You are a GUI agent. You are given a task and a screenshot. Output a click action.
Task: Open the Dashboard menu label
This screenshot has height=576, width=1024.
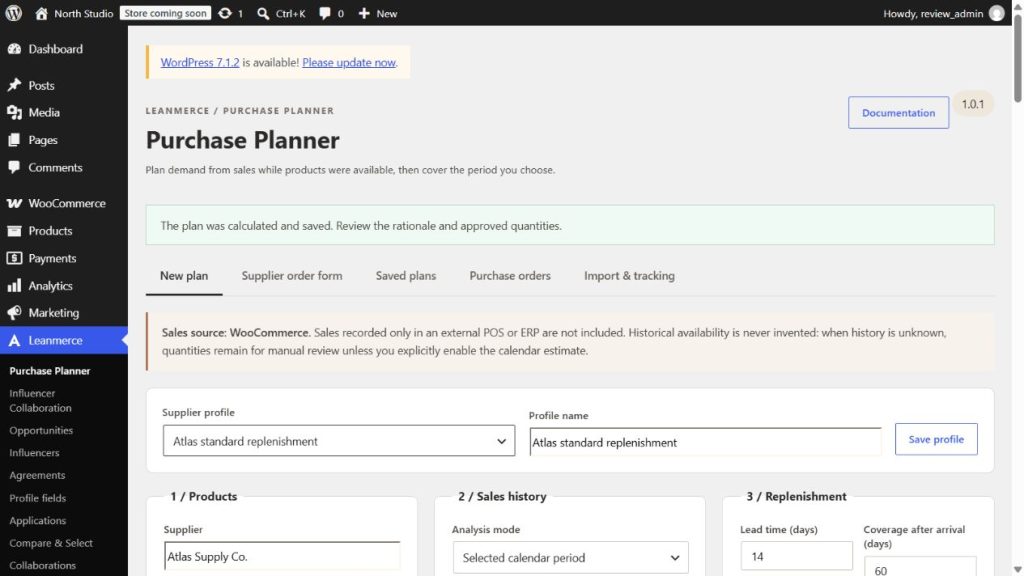pyautogui.click(x=56, y=49)
